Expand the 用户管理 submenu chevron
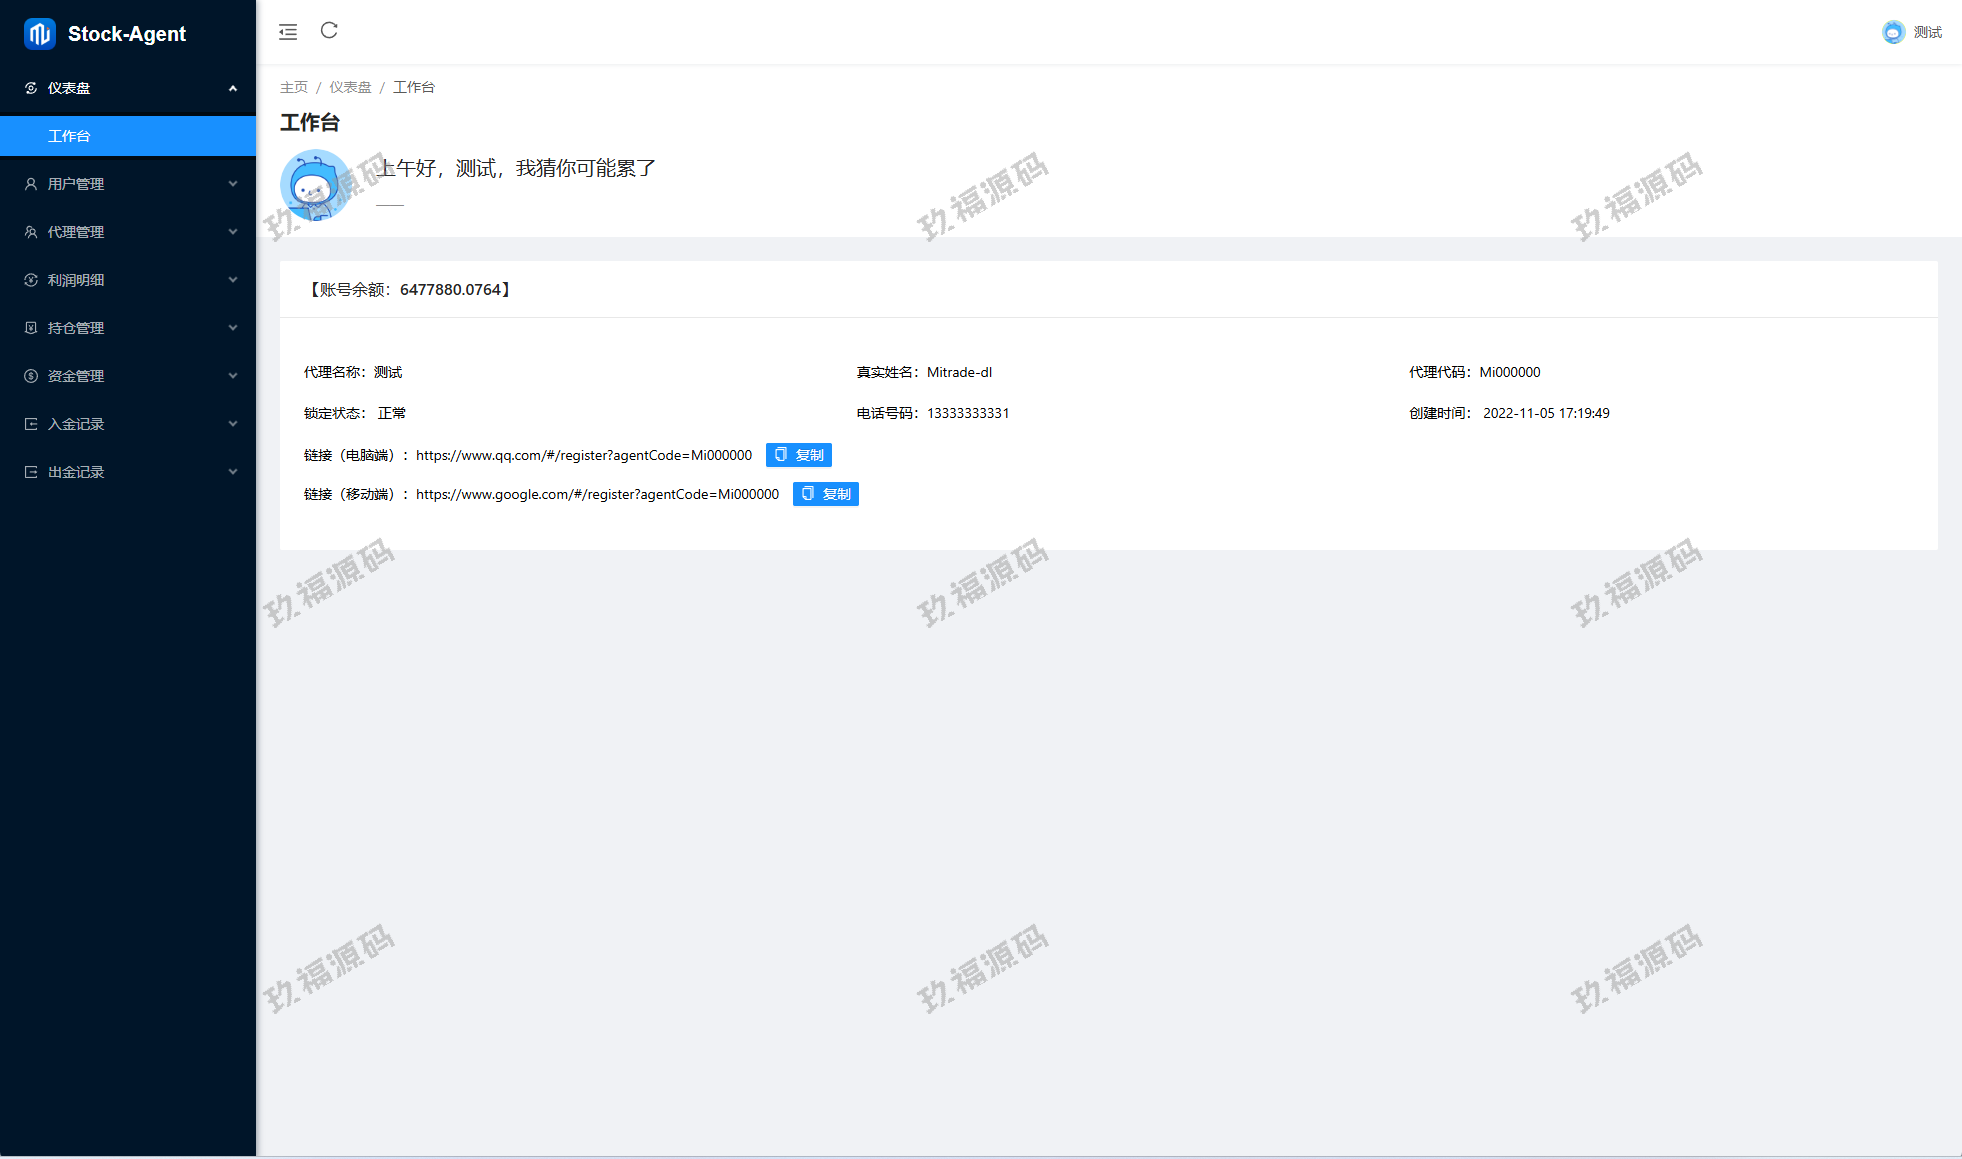The width and height of the screenshot is (1962, 1159). [x=233, y=184]
